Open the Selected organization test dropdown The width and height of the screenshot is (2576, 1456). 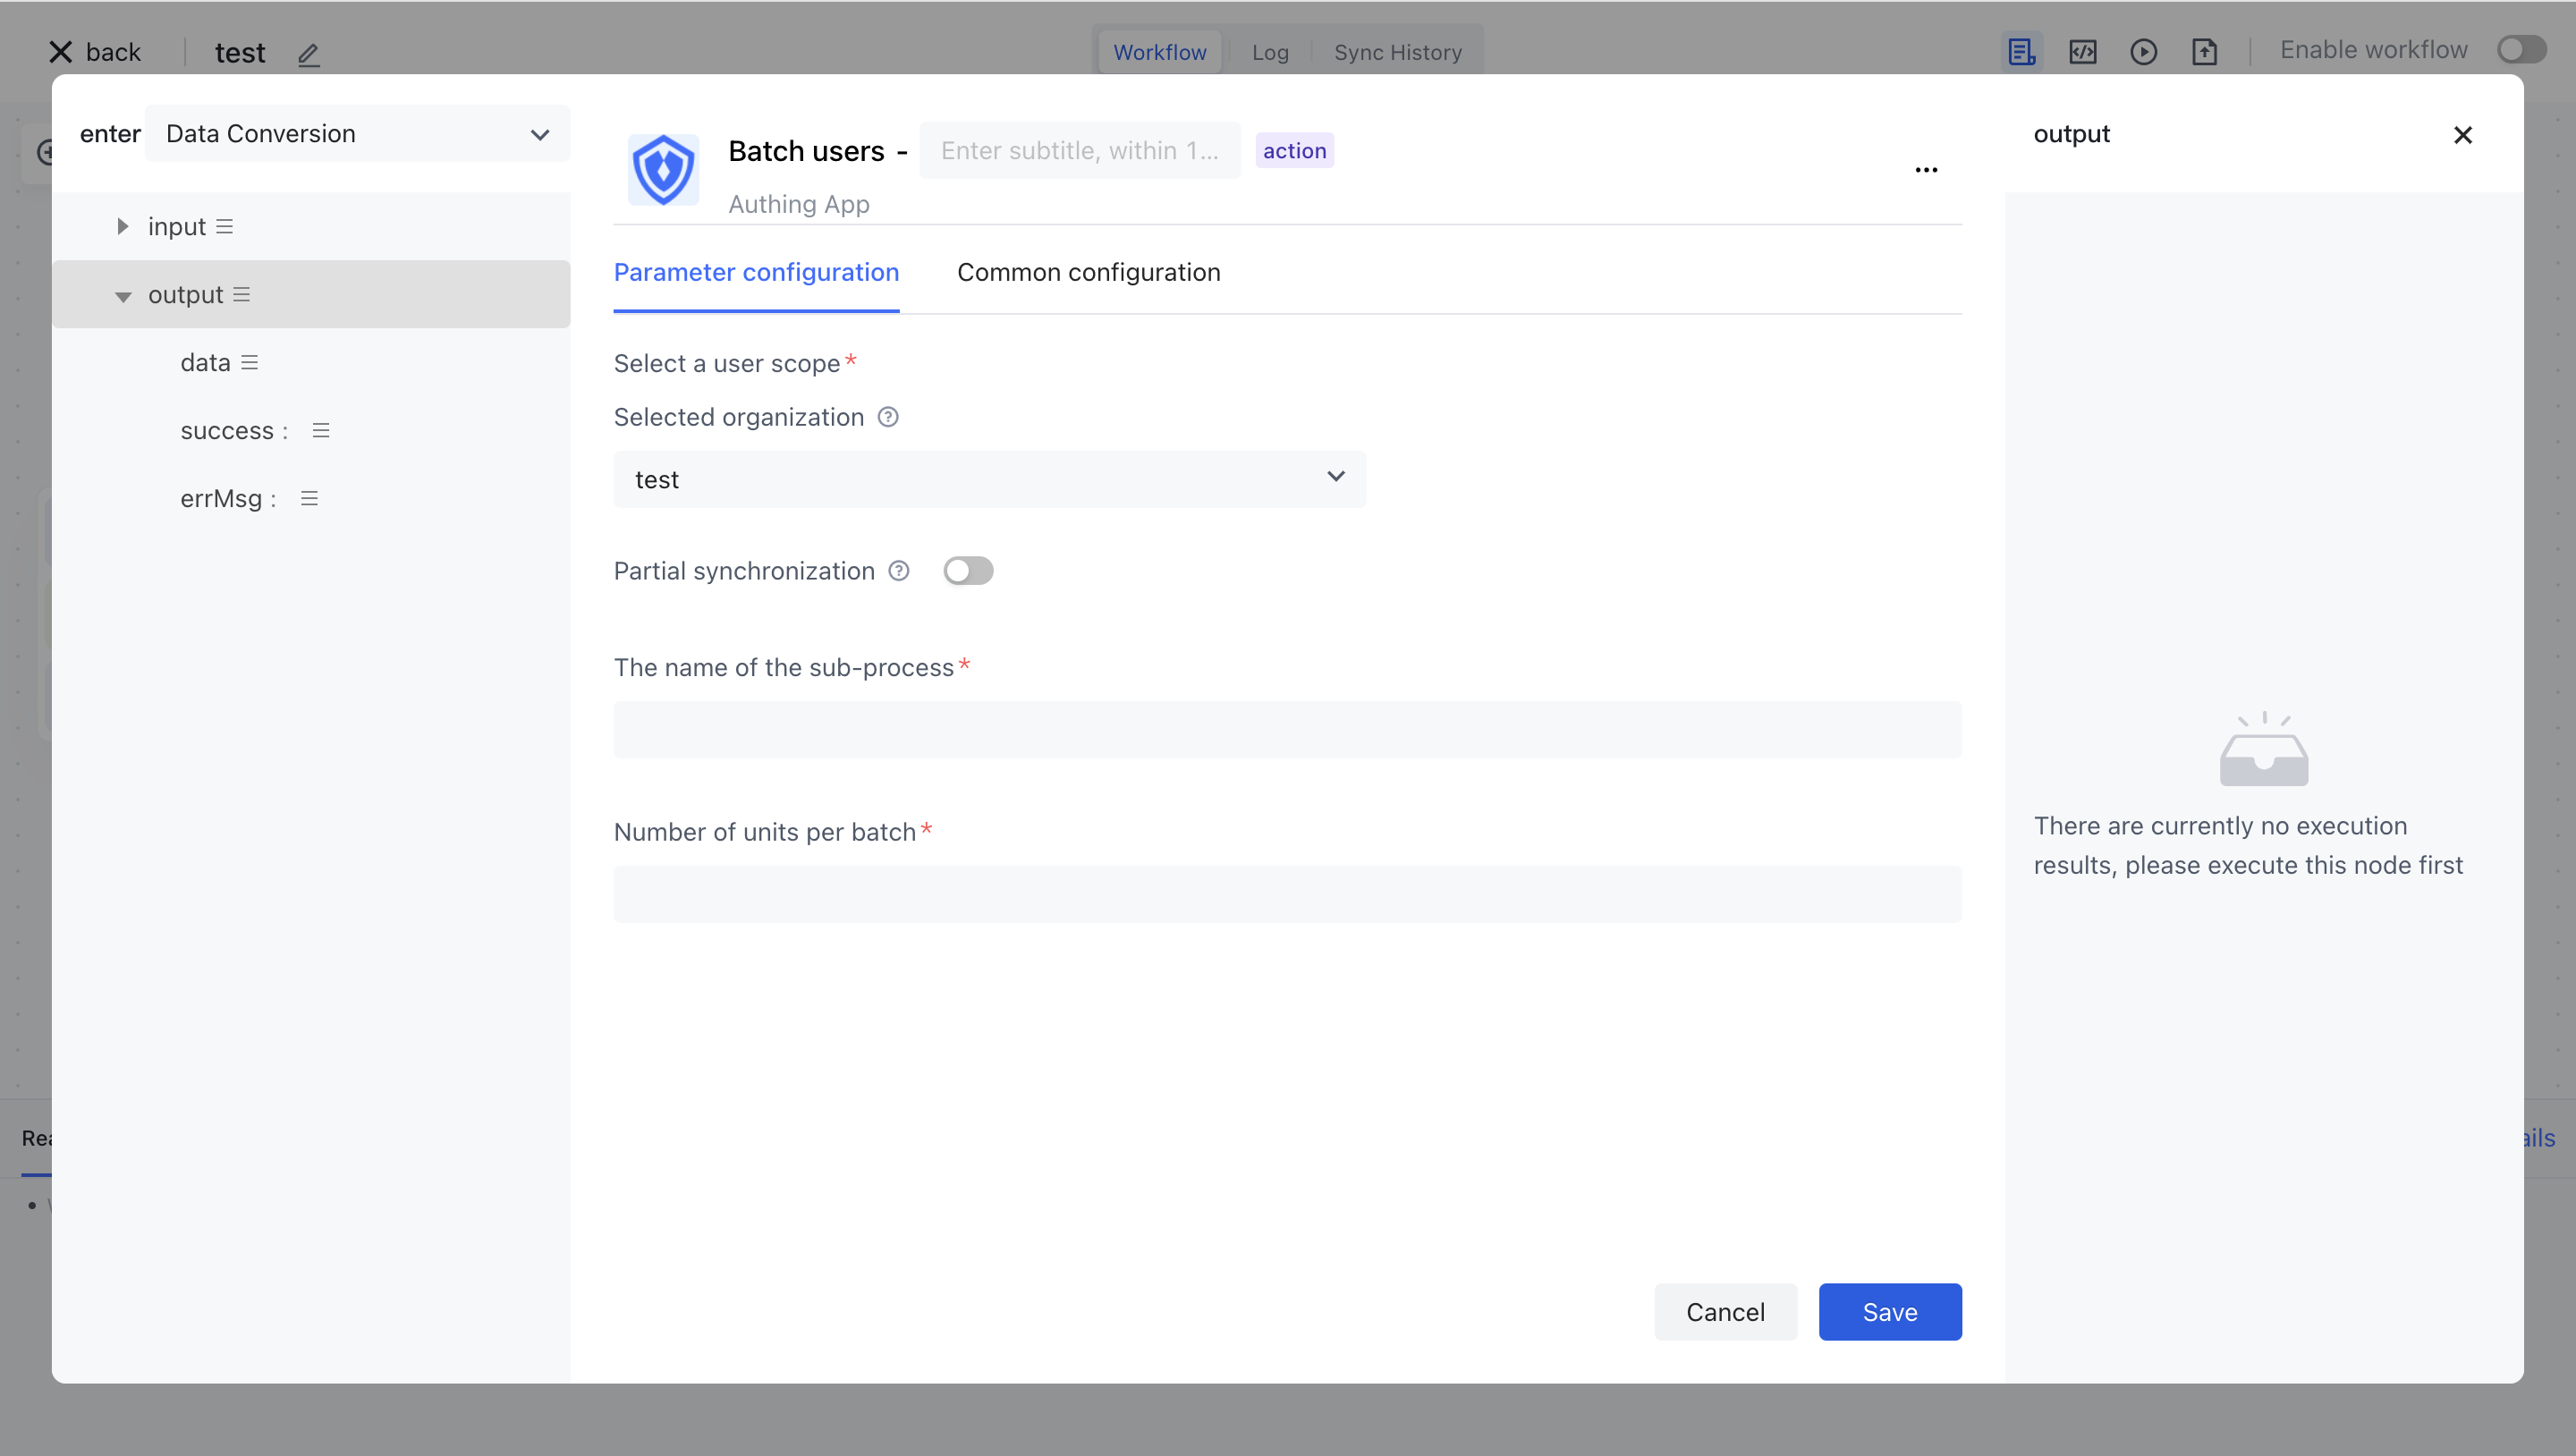(x=989, y=479)
